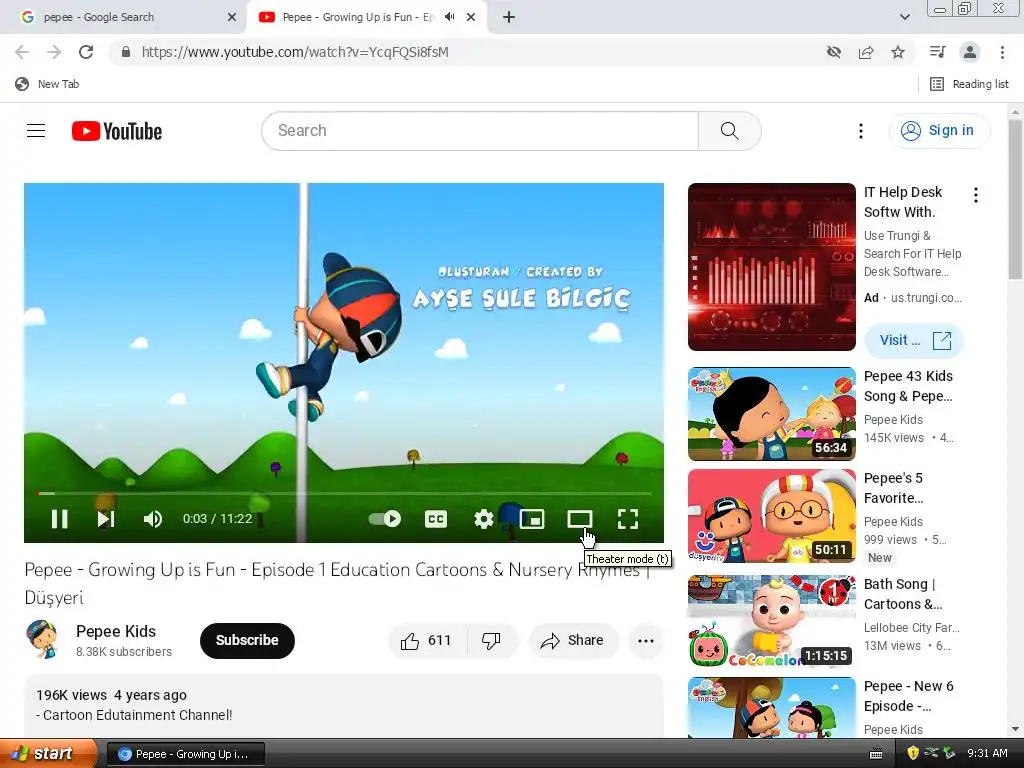Open the New Tab bookmark
The image size is (1024, 768).
pos(47,84)
